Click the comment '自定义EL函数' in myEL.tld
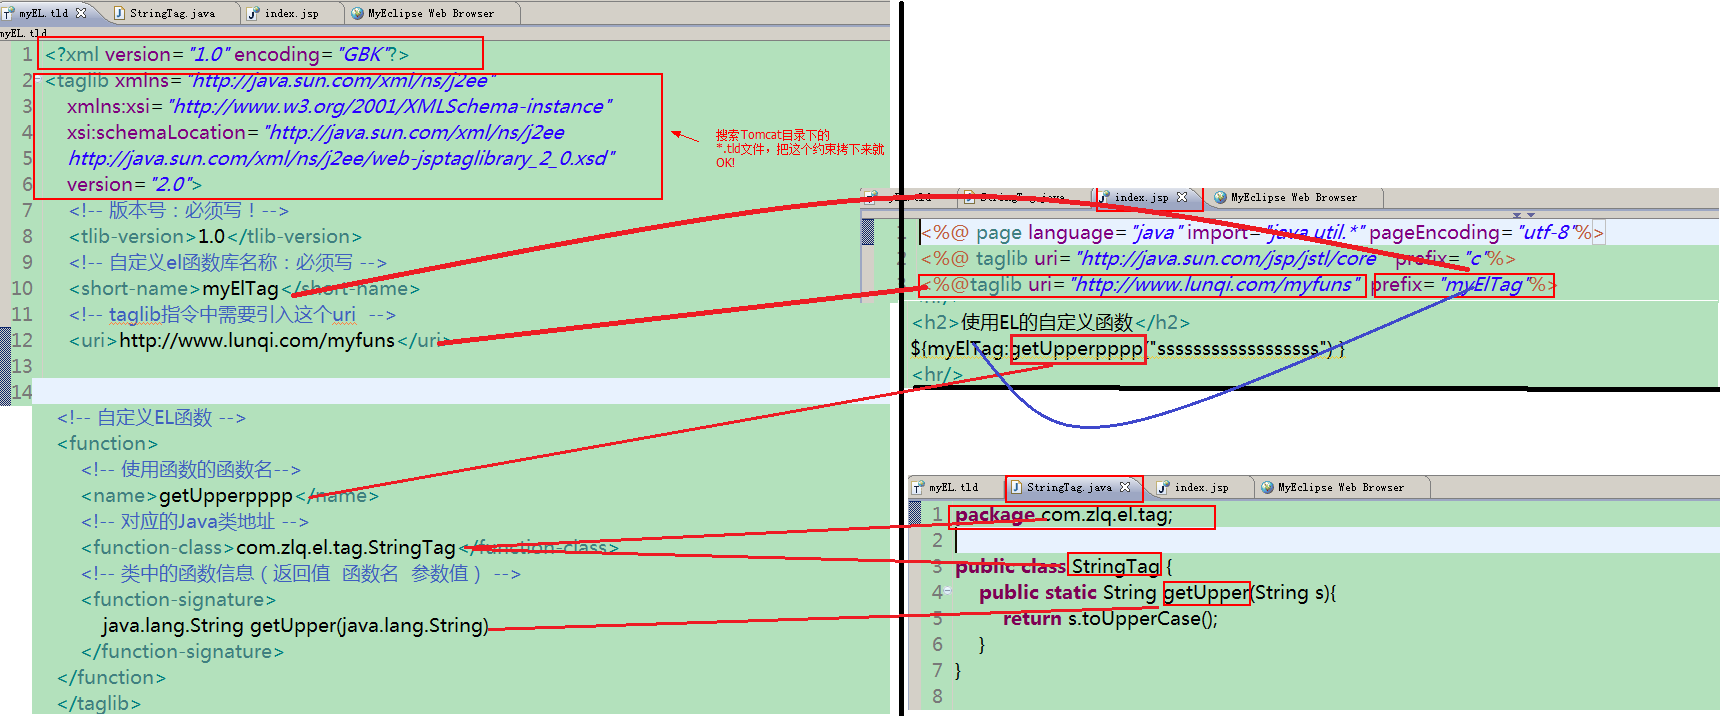Image resolution: width=1720 pixels, height=716 pixels. point(151,417)
